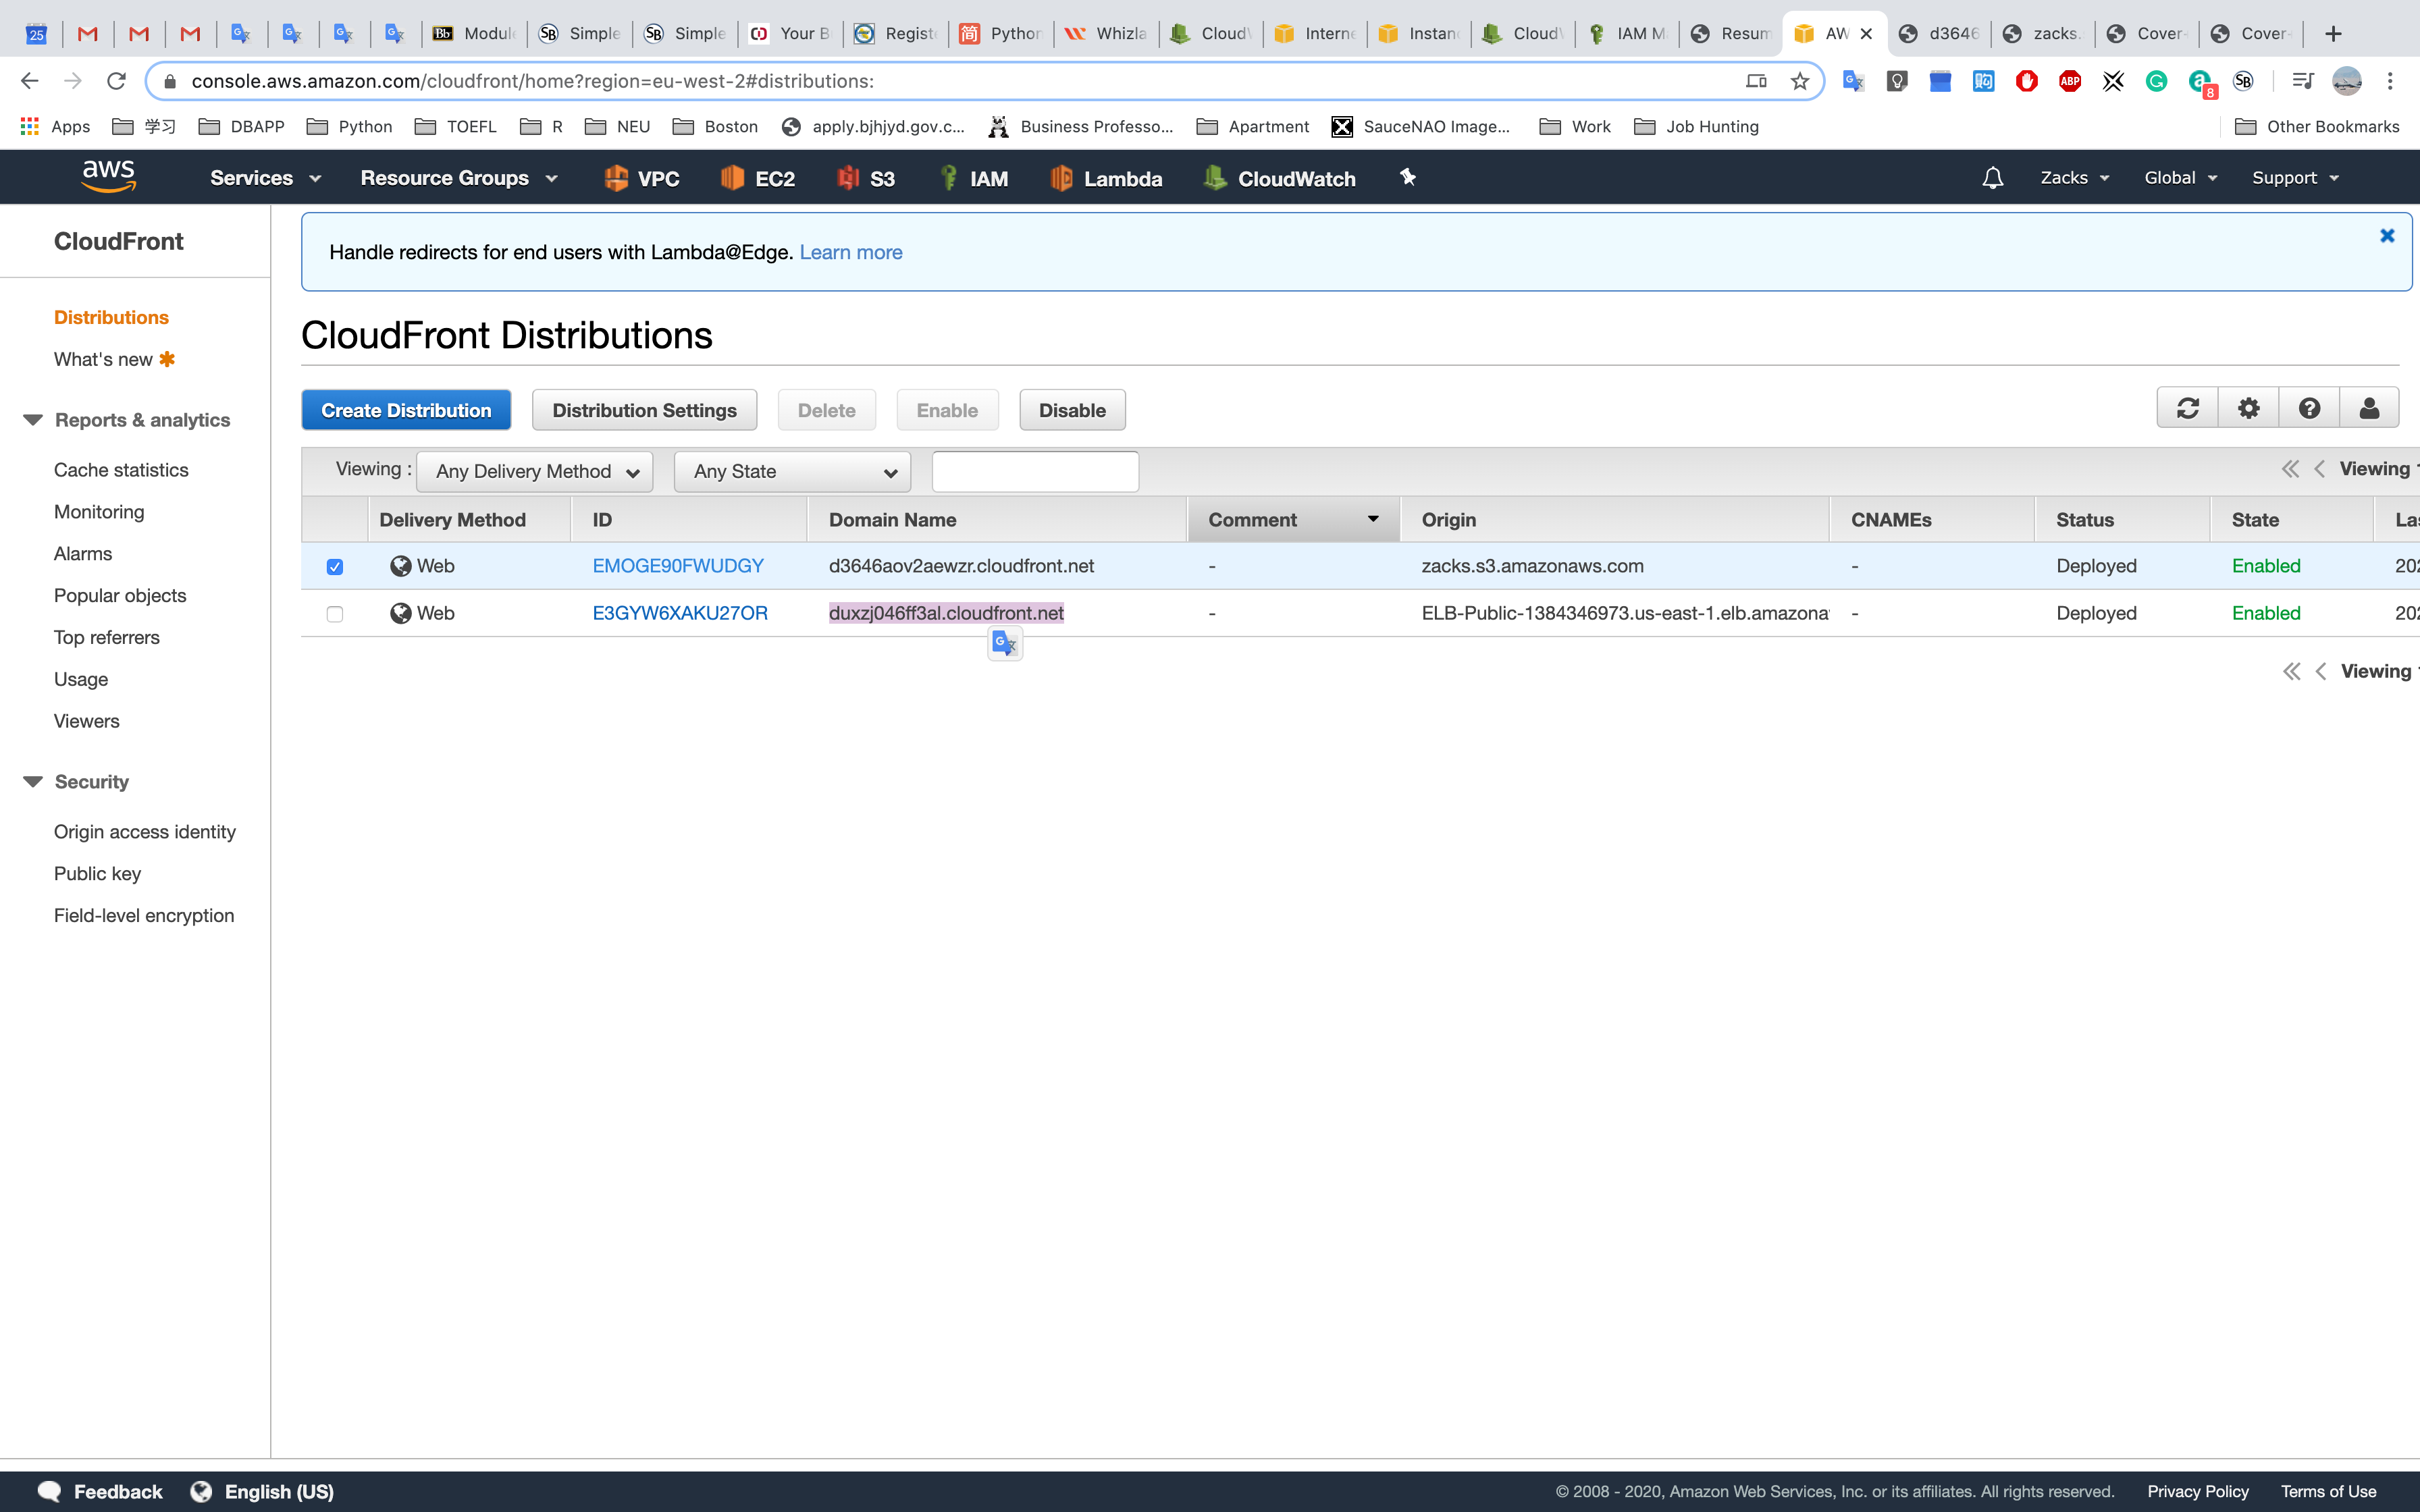
Task: Dismiss the Lambda@Edge info banner
Action: (2387, 236)
